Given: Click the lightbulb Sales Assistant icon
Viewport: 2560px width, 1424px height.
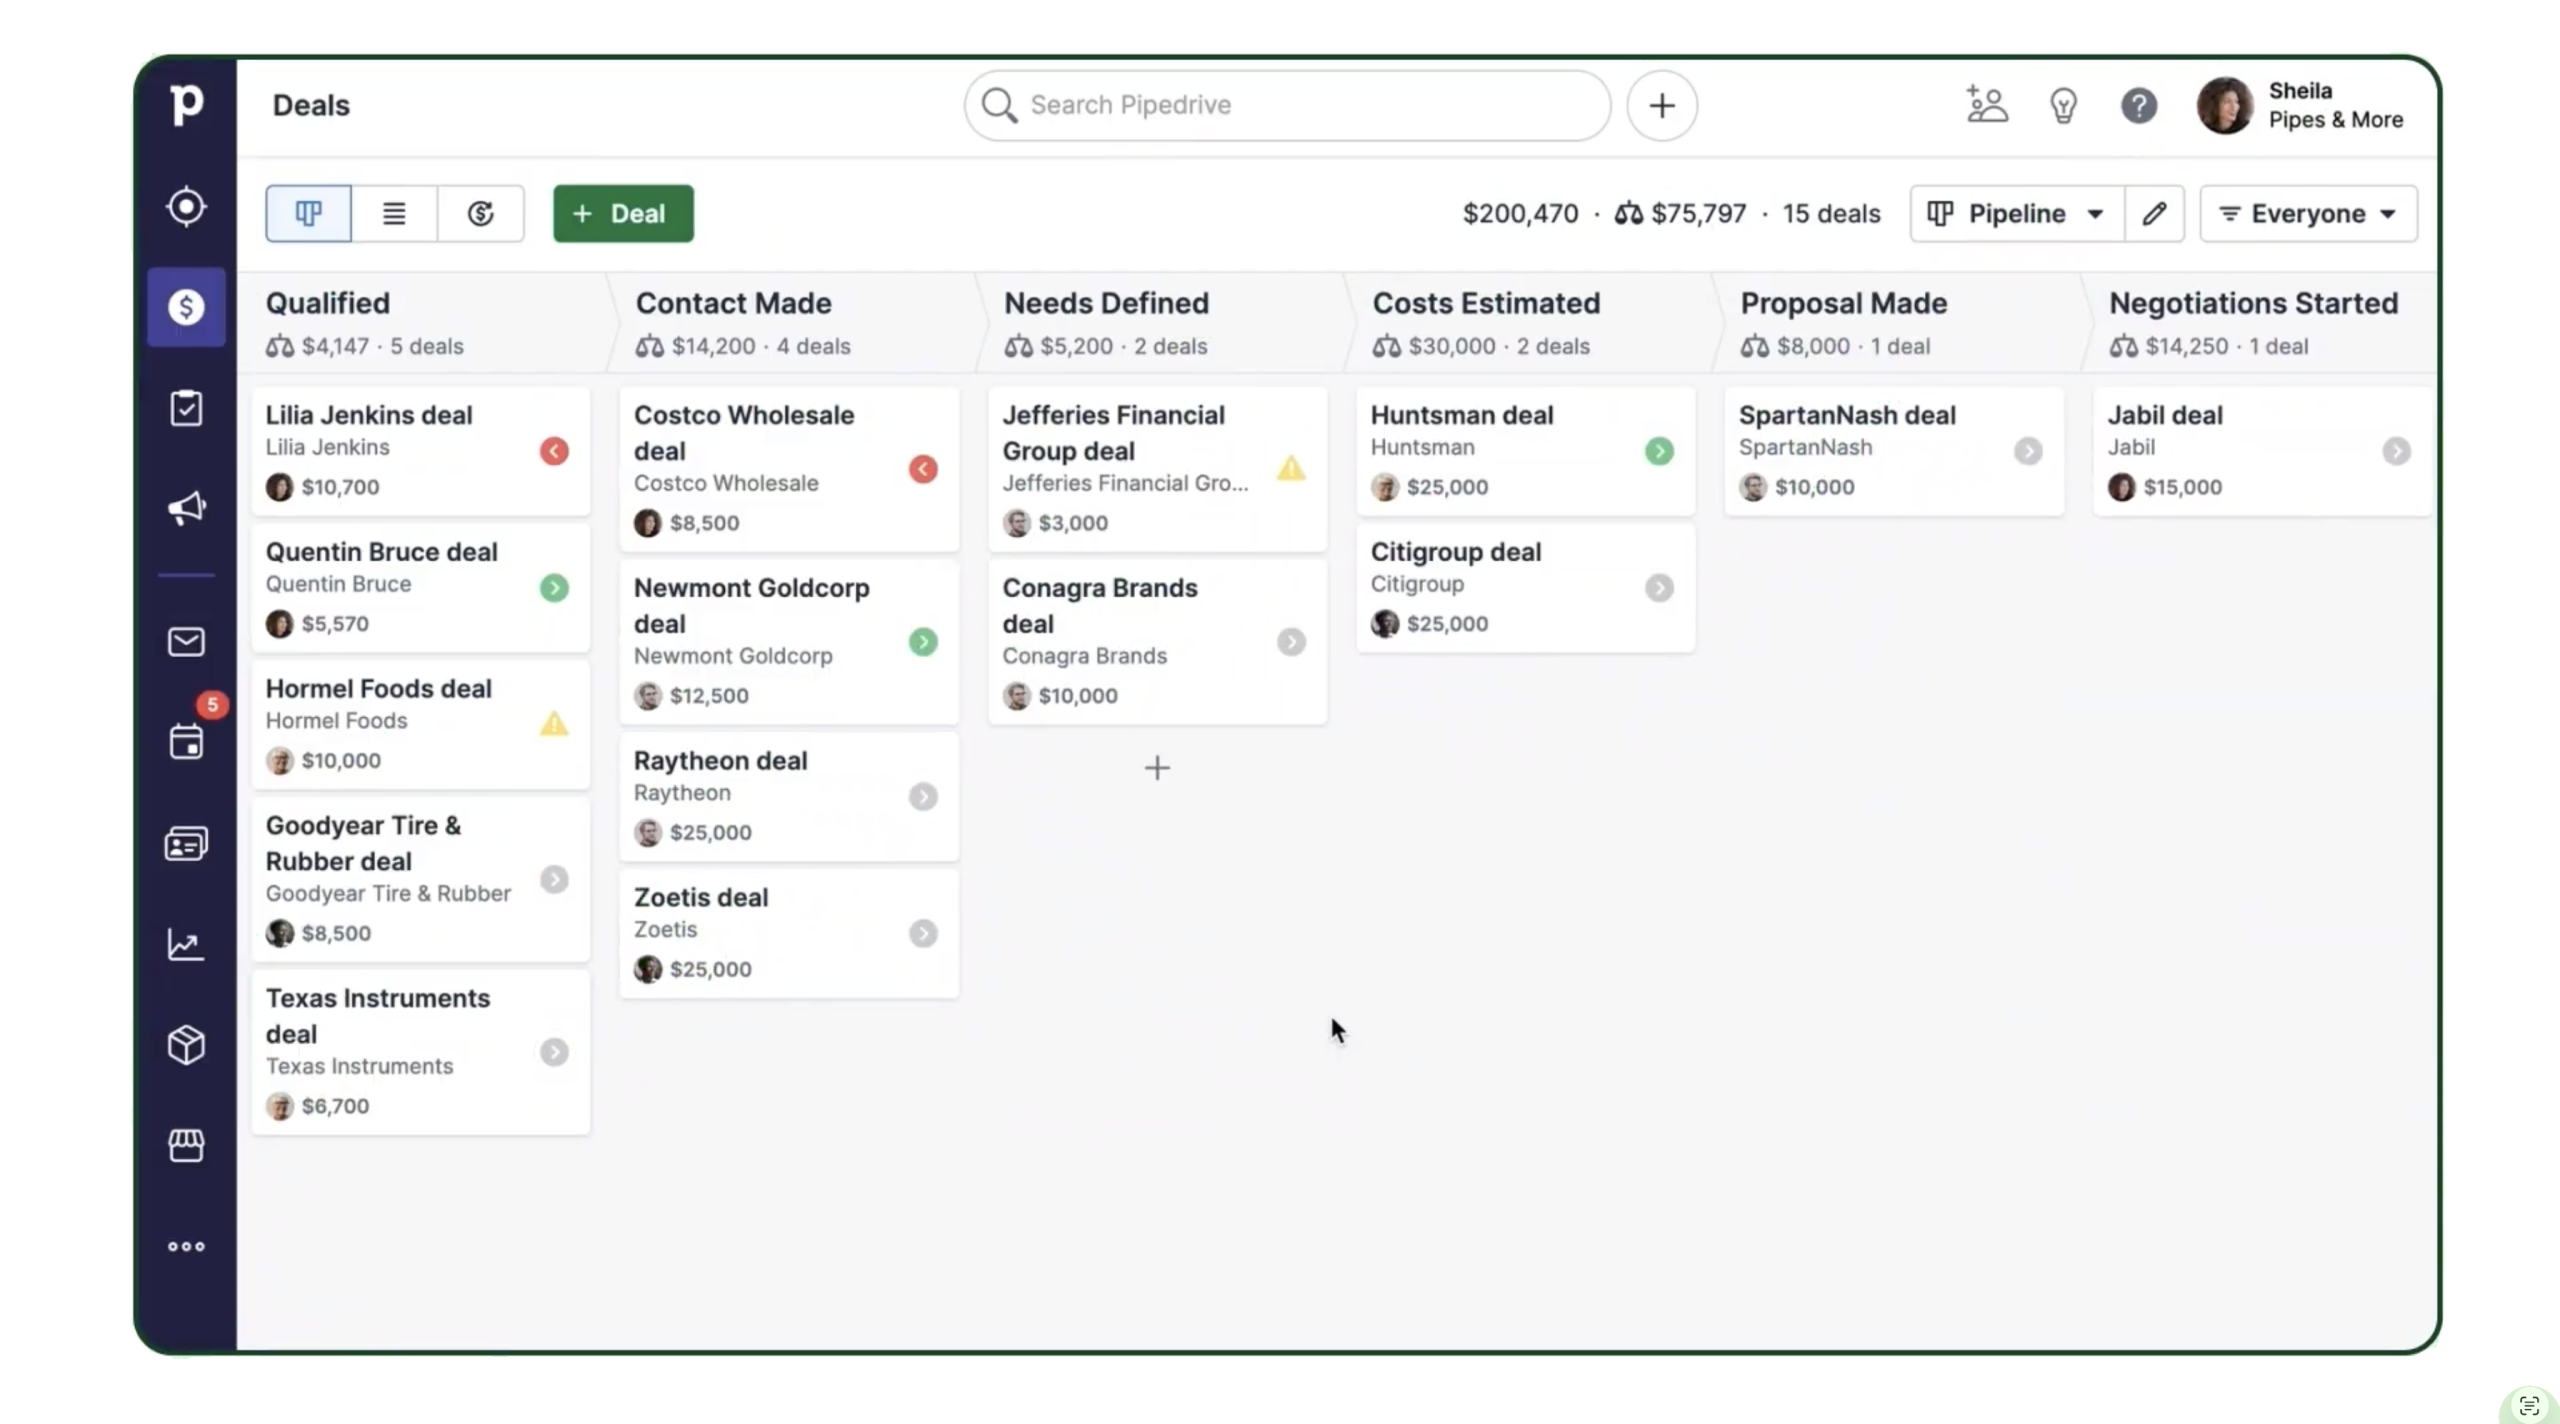Looking at the screenshot, I should tap(2063, 106).
